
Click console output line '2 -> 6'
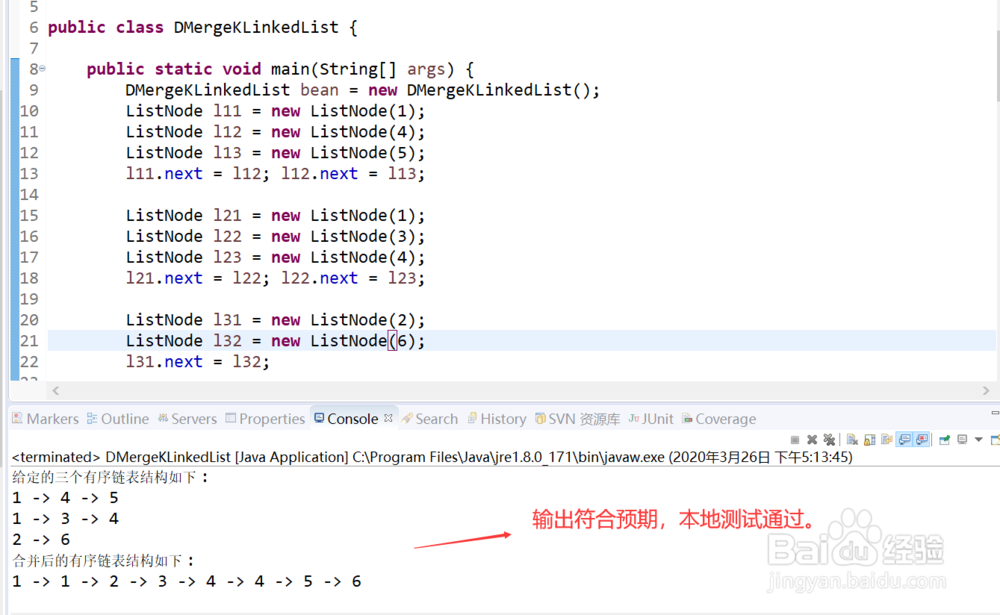(x=41, y=539)
